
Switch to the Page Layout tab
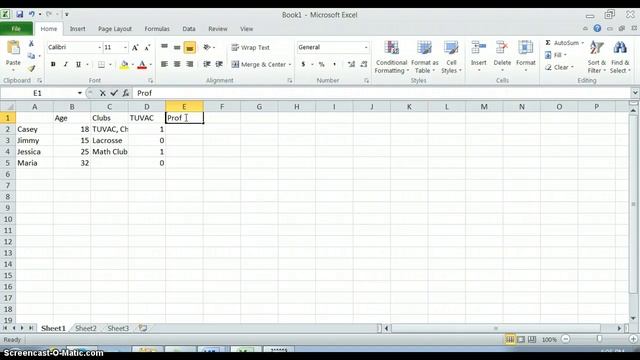tap(115, 29)
